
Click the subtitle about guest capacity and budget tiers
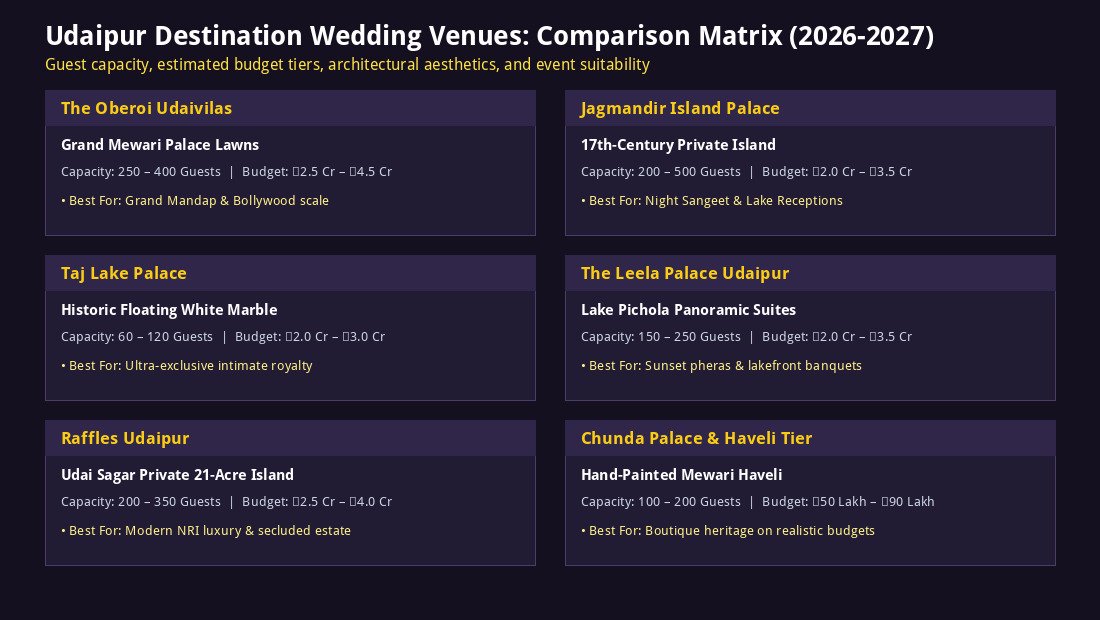click(347, 65)
